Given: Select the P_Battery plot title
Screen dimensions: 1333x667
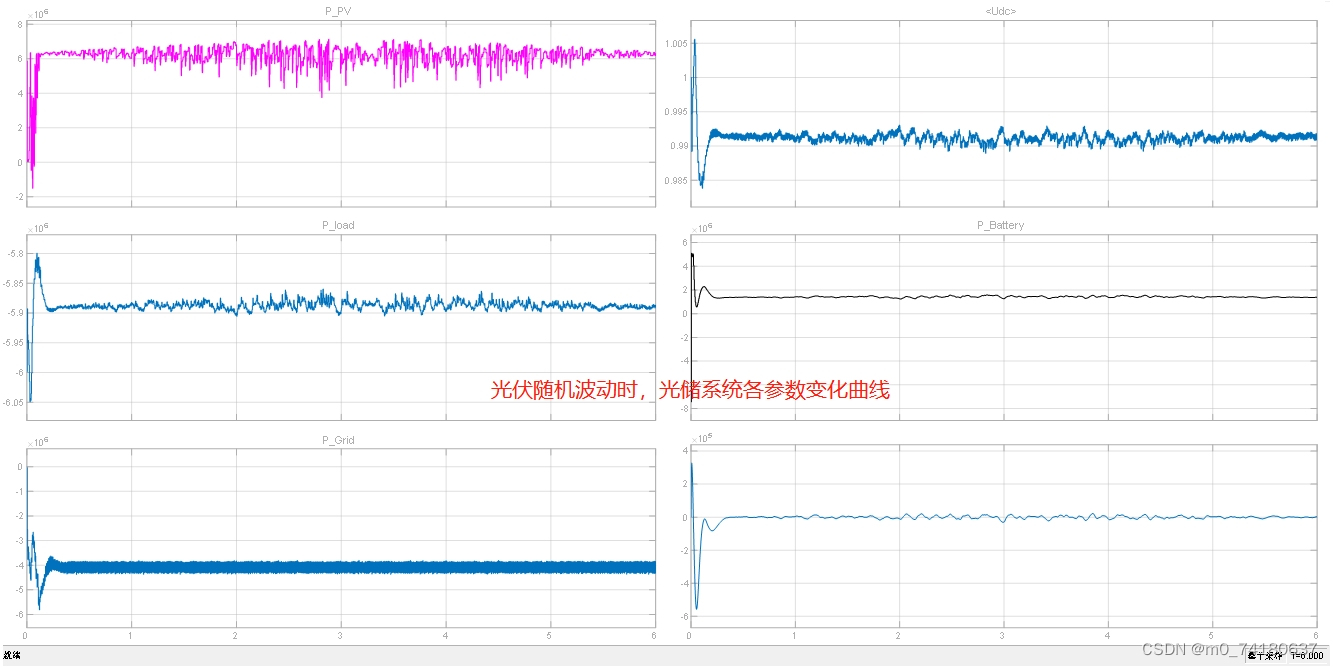Looking at the screenshot, I should point(1001,225).
